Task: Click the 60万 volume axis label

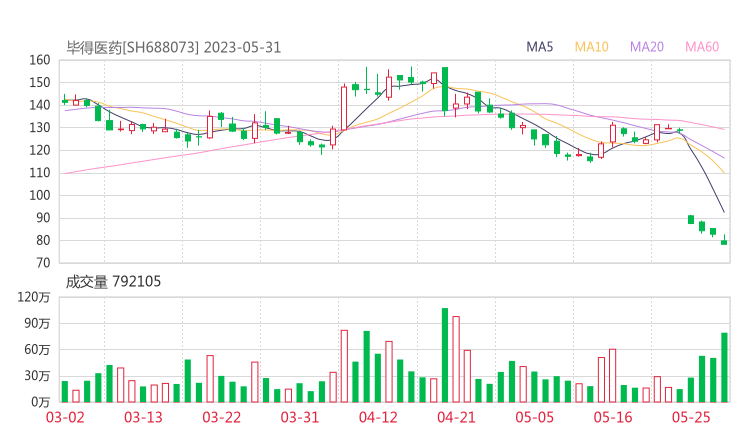Action: (37, 349)
